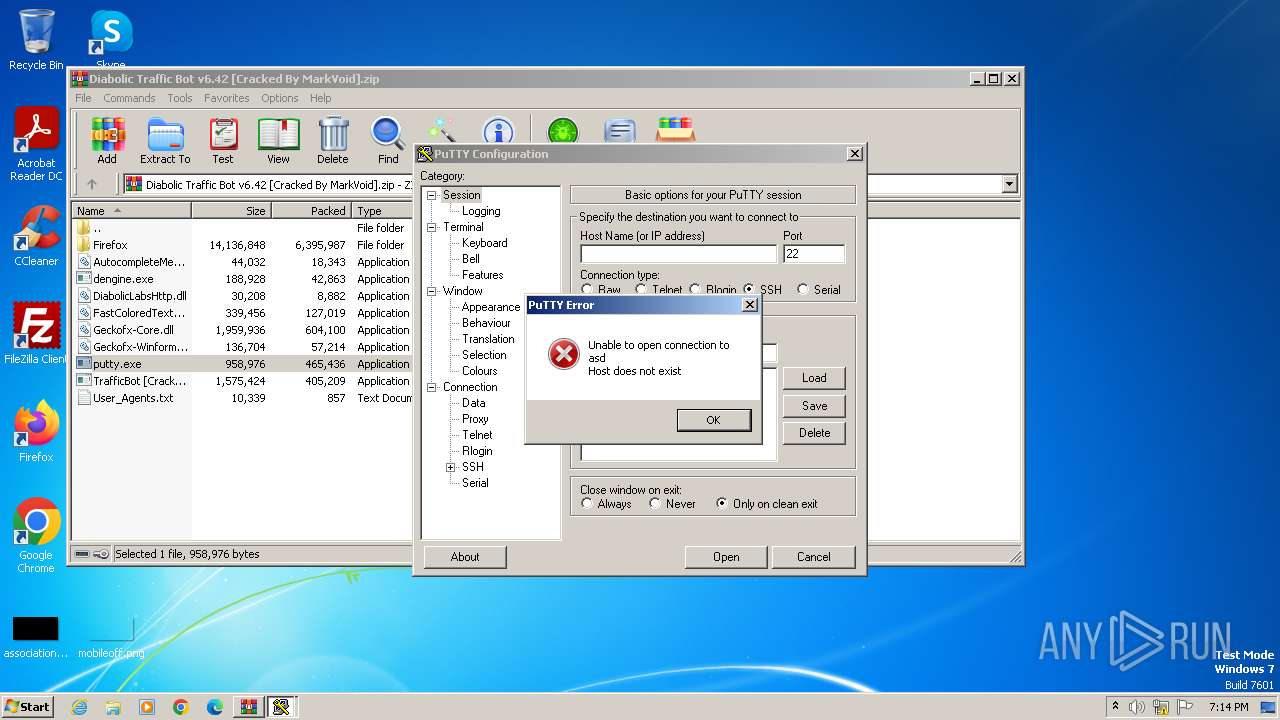Click the View toolbar icon in WinRAR

click(x=278, y=140)
